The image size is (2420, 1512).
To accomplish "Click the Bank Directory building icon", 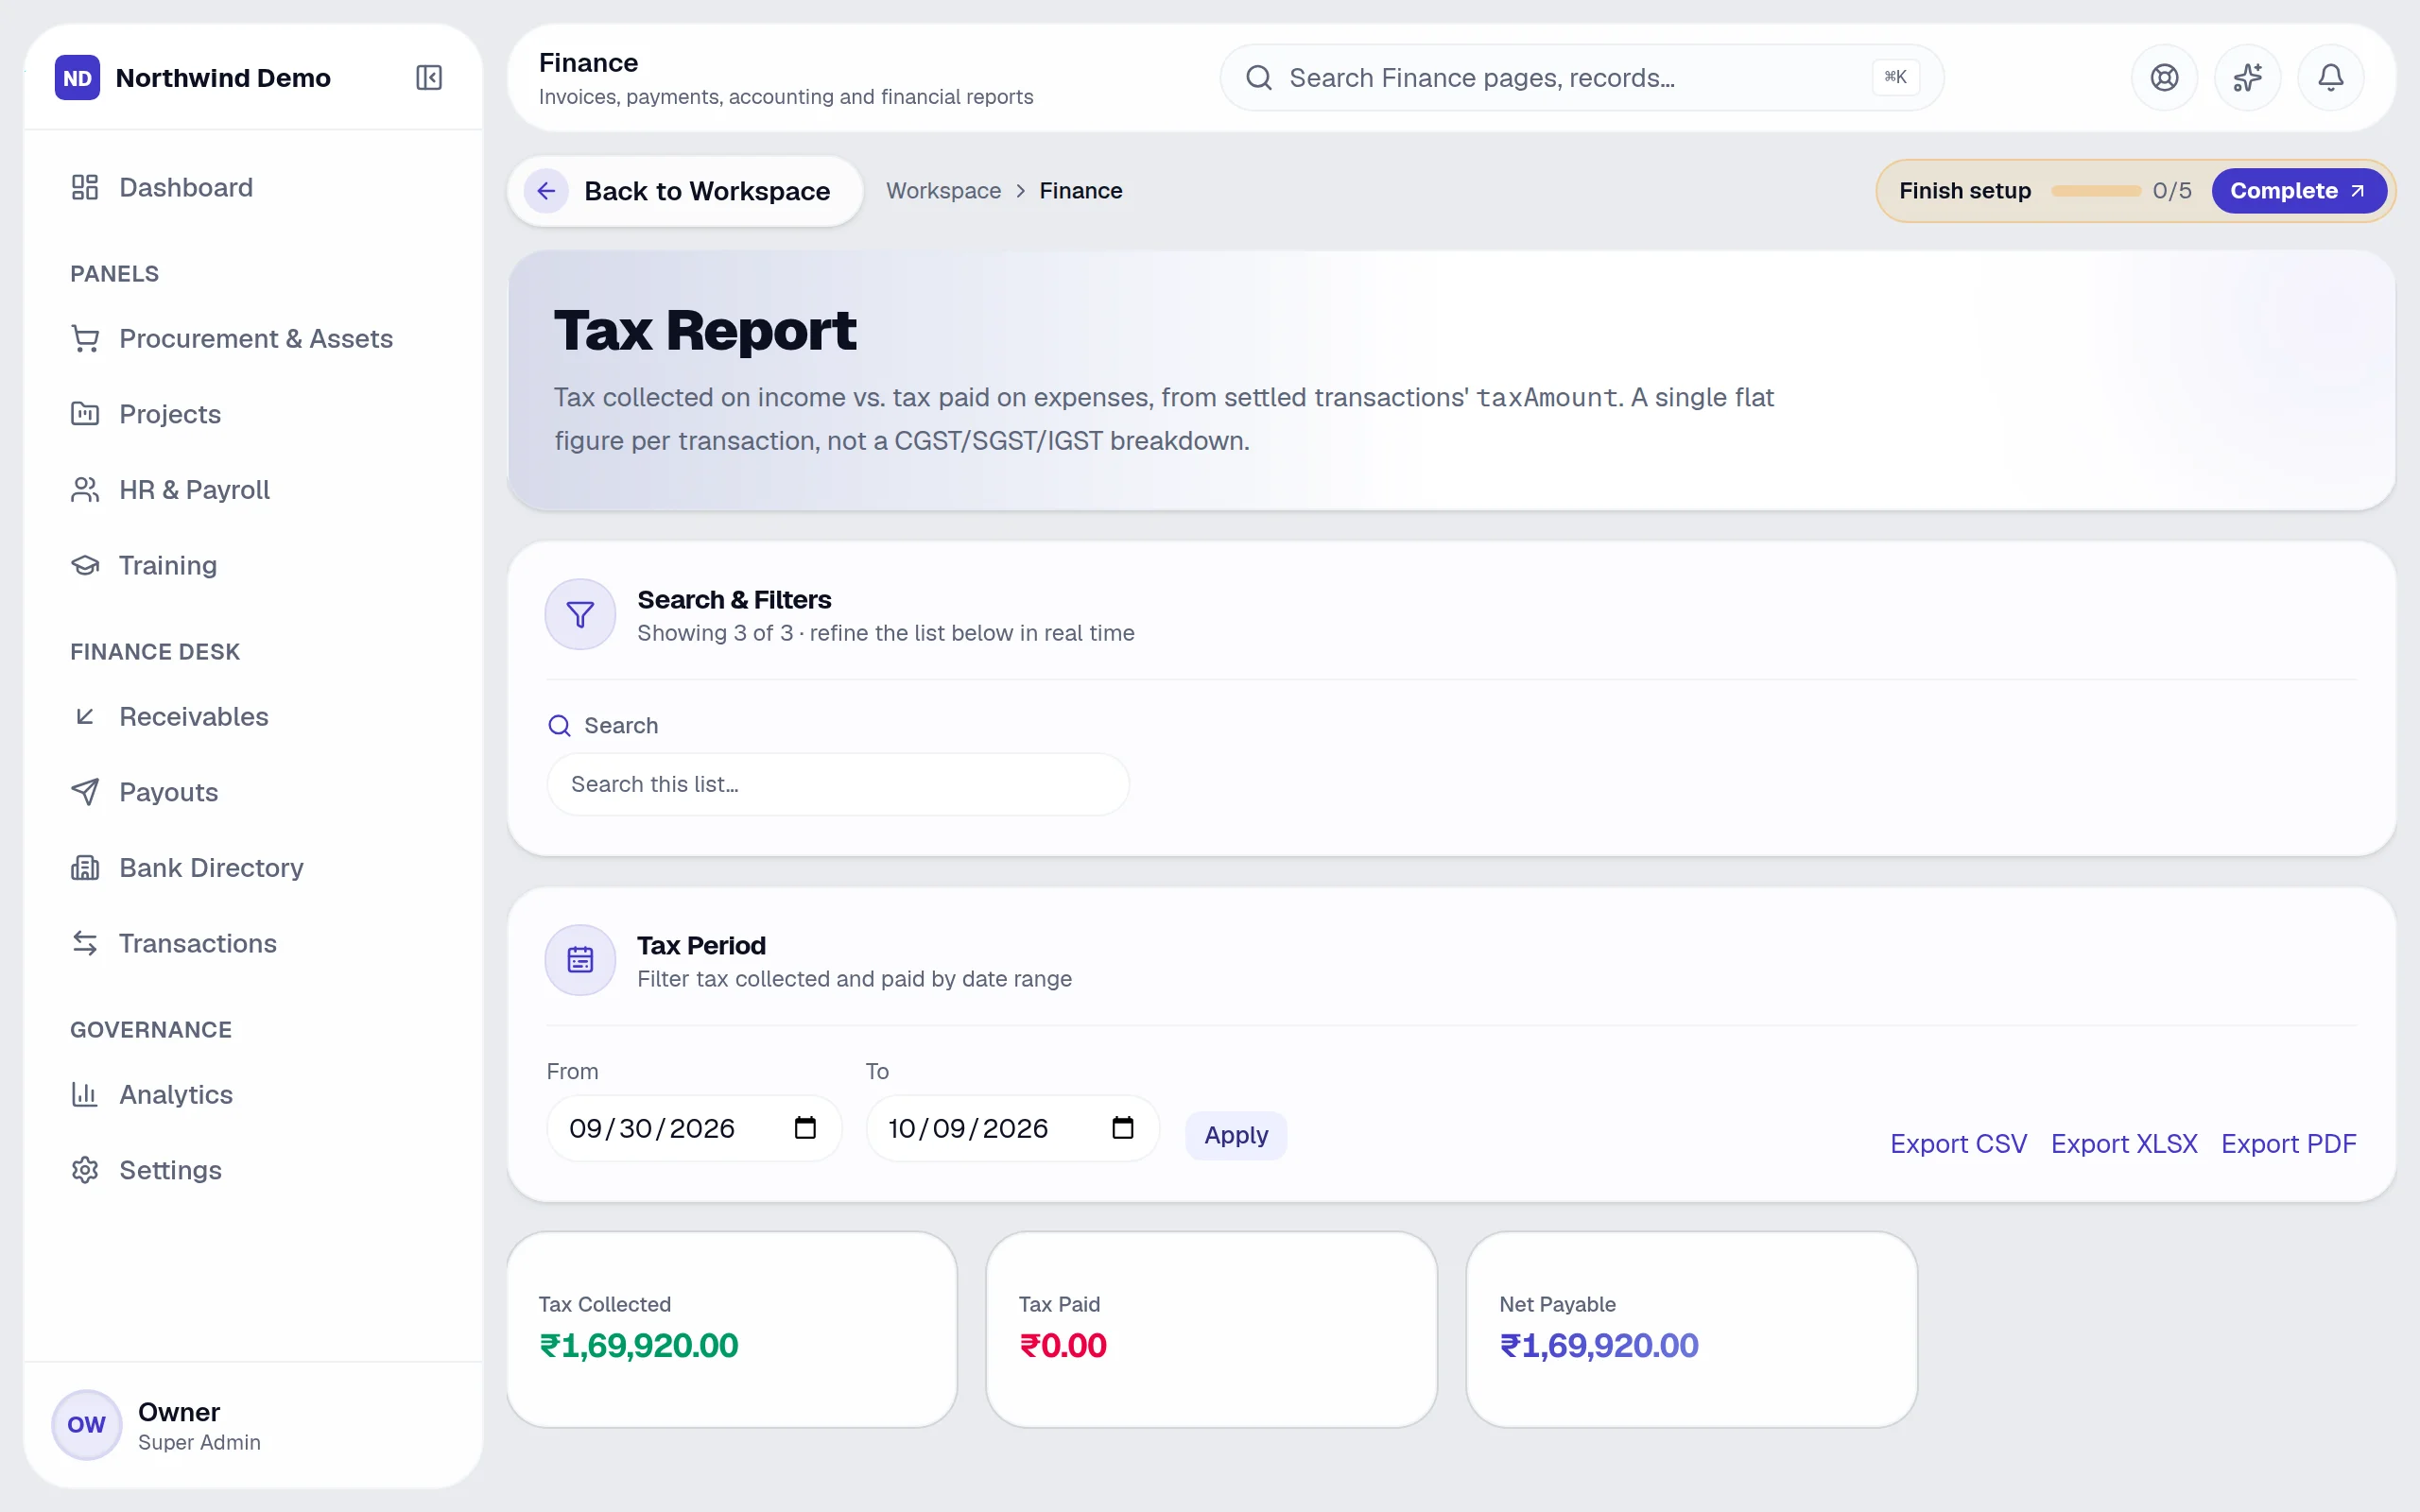I will 85,868.
